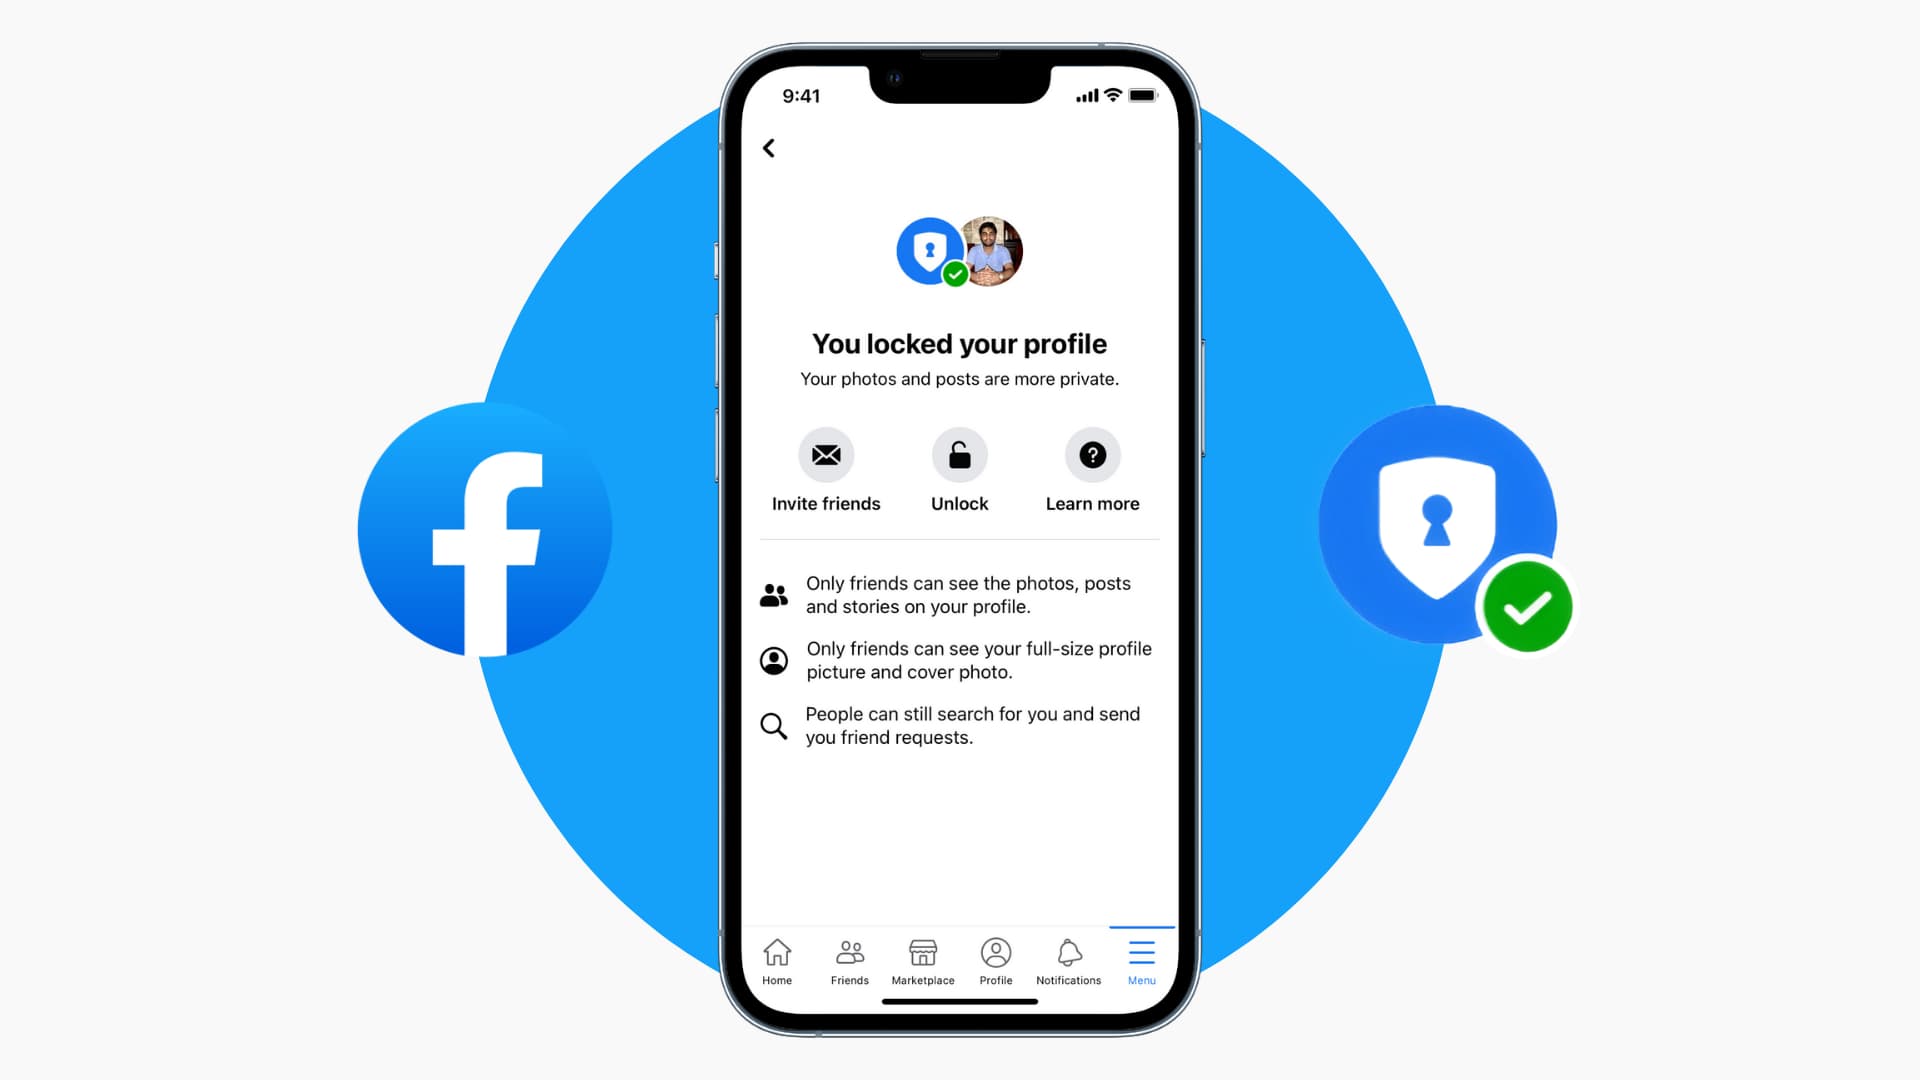The height and width of the screenshot is (1080, 1920).
Task: Click the Invite friends label link
Action: 827,502
